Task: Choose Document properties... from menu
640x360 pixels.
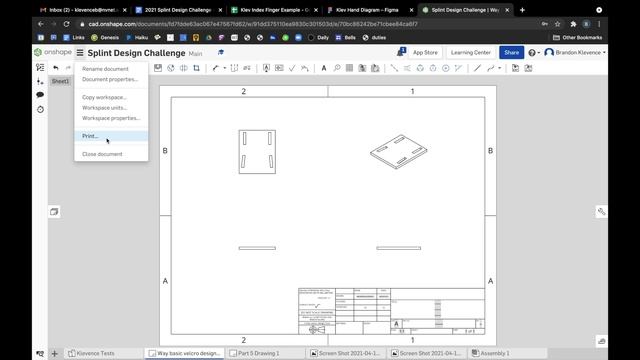Action: (111, 79)
